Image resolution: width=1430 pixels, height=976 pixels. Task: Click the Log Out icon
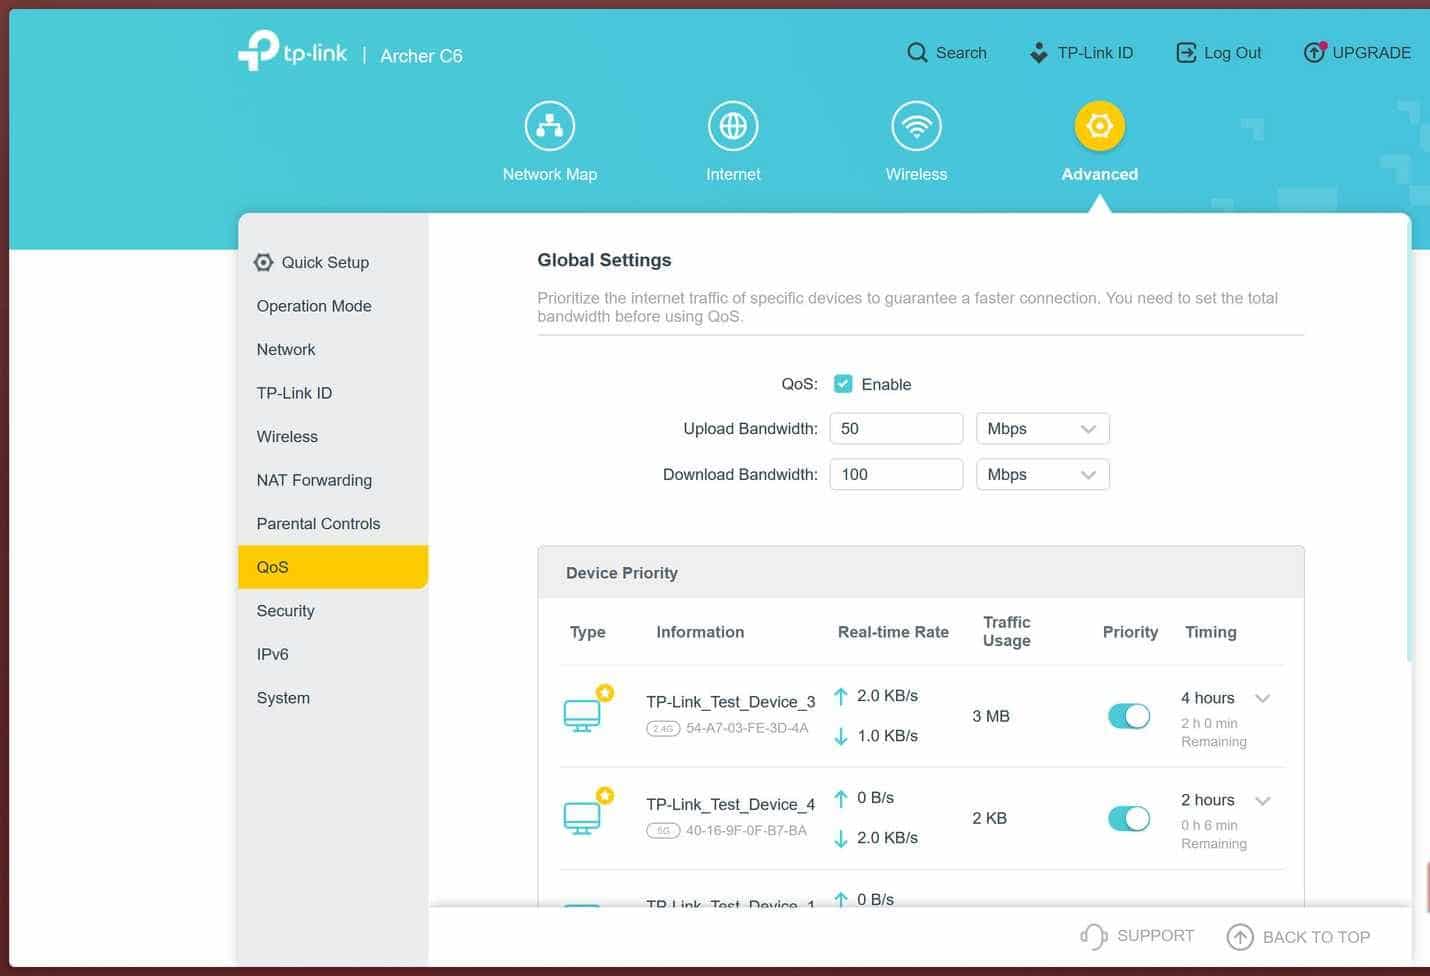(x=1186, y=53)
